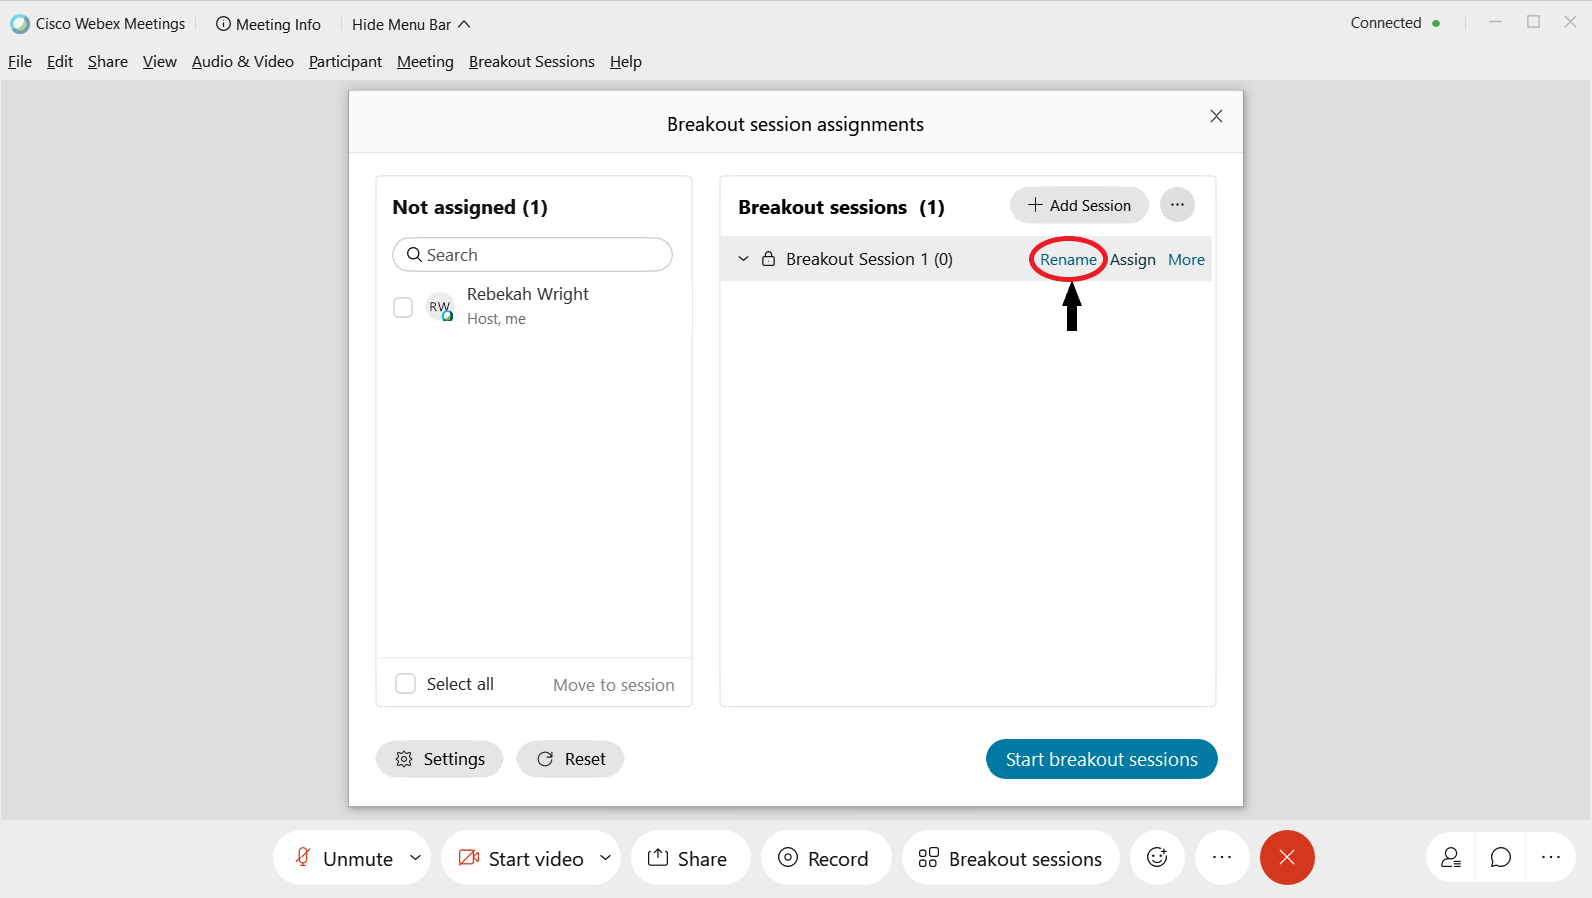1592x898 pixels.
Task: Click Start video
Action: click(x=521, y=858)
